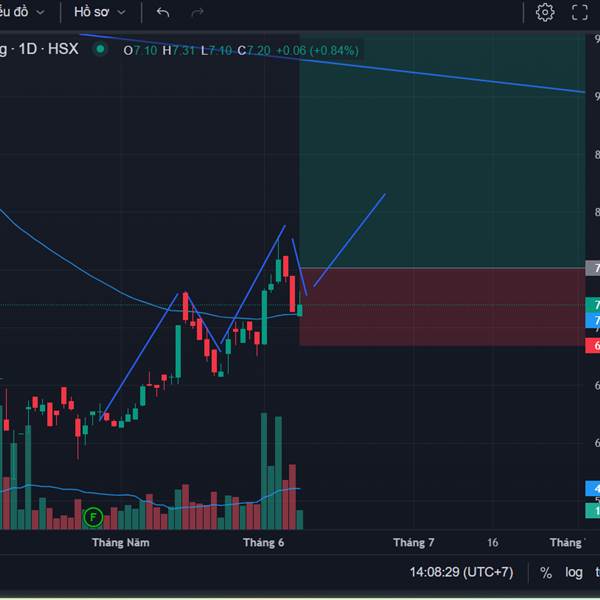Enter fullscreen mode

(x=579, y=12)
